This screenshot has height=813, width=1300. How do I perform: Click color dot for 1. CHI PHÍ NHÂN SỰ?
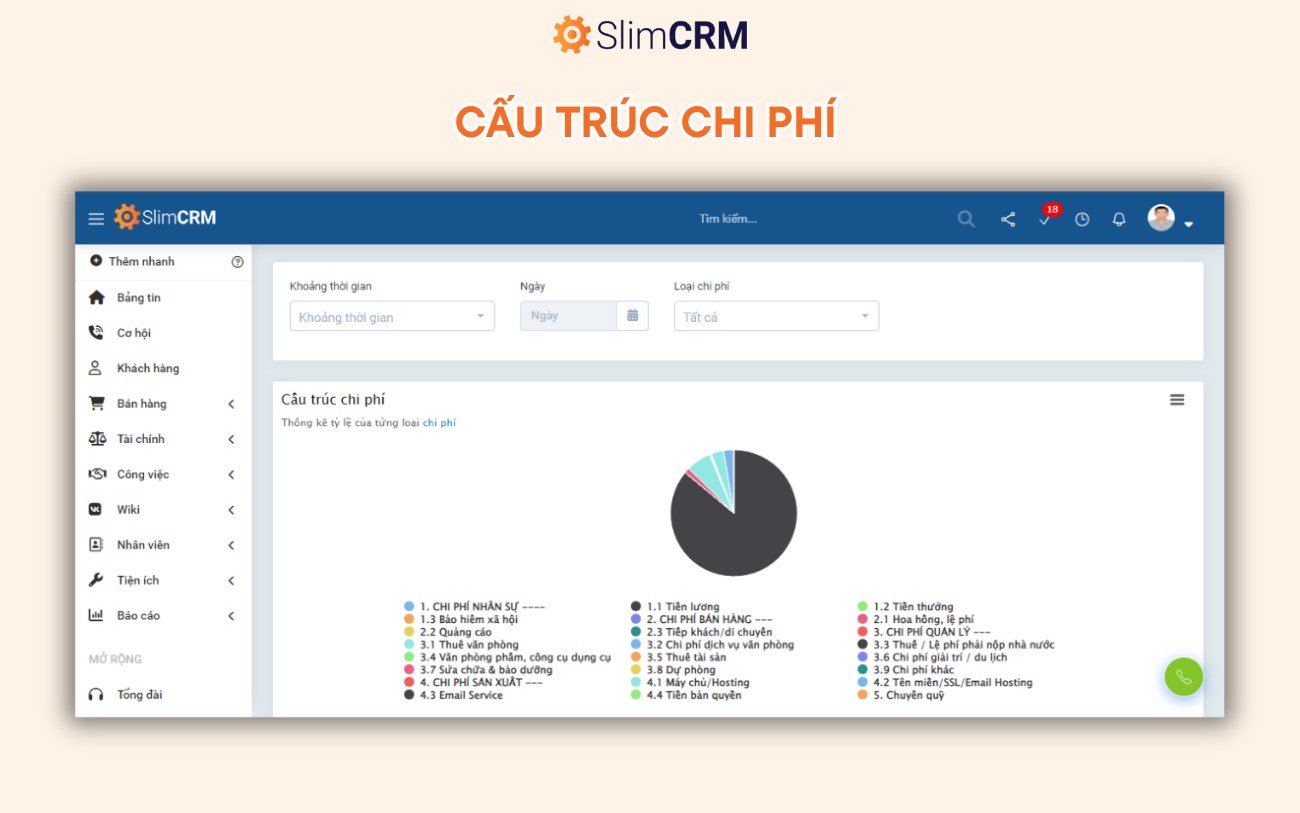click(409, 607)
